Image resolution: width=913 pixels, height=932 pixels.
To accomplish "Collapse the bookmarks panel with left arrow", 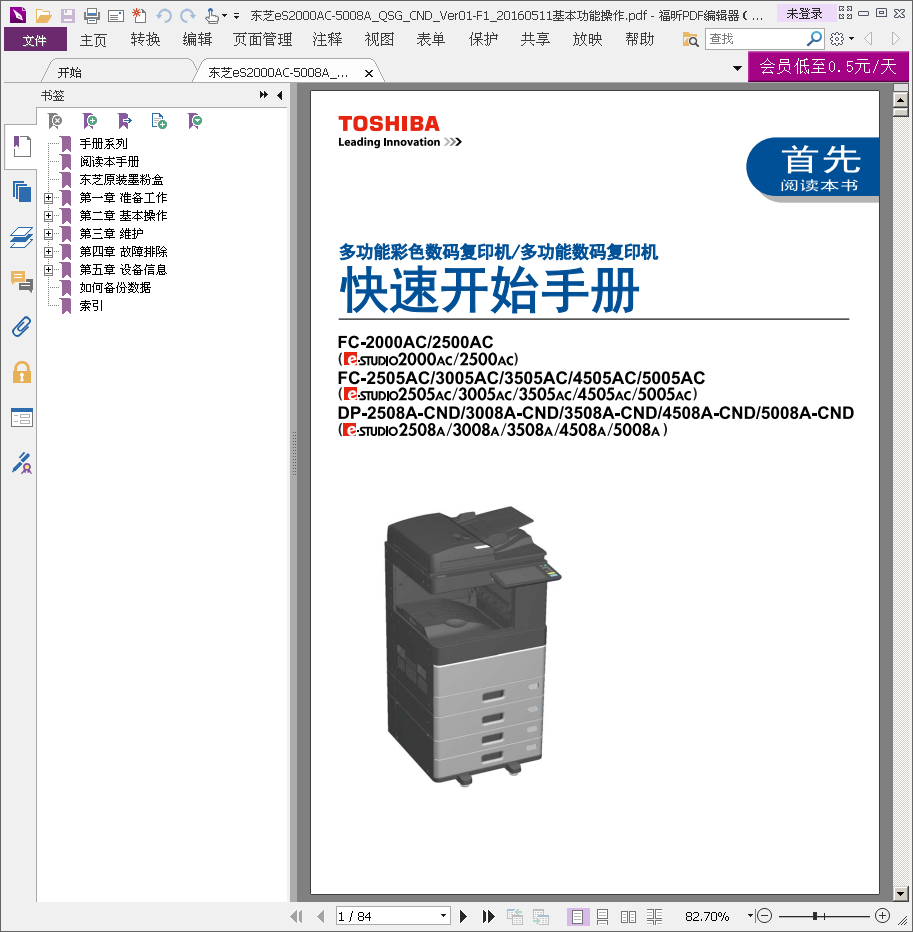I will click(279, 95).
